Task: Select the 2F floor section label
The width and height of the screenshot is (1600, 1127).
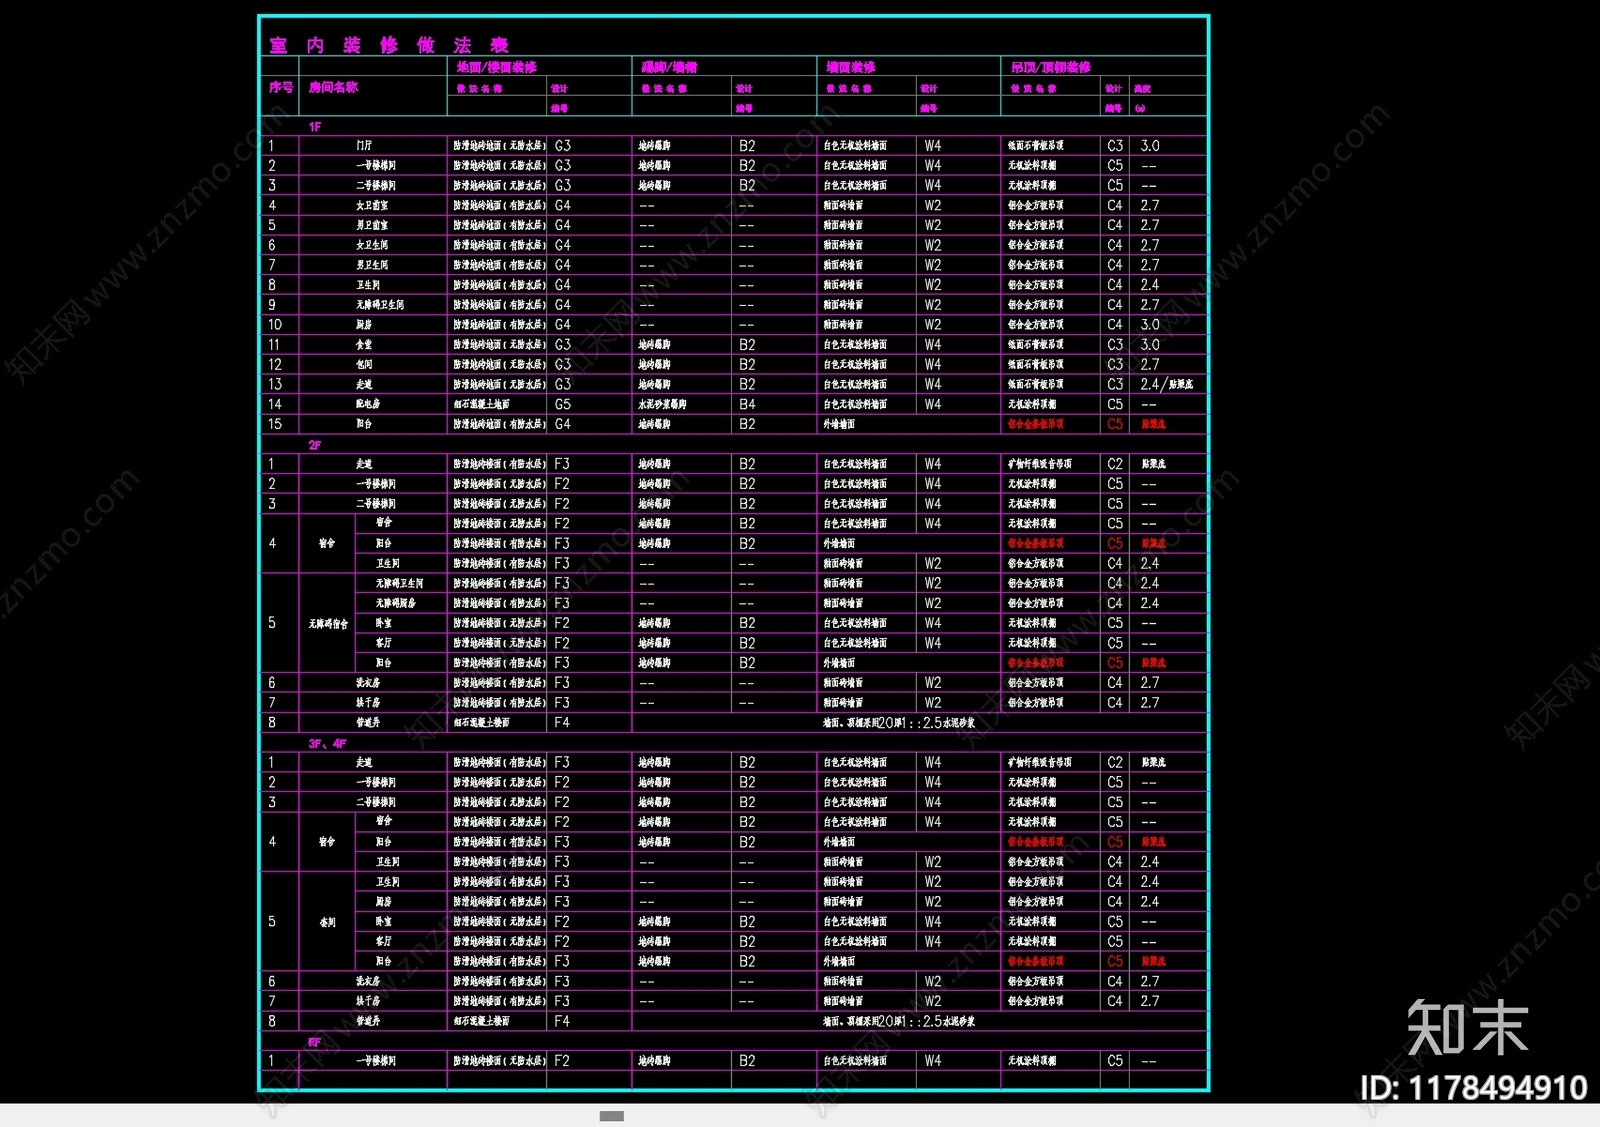Action: (315, 445)
